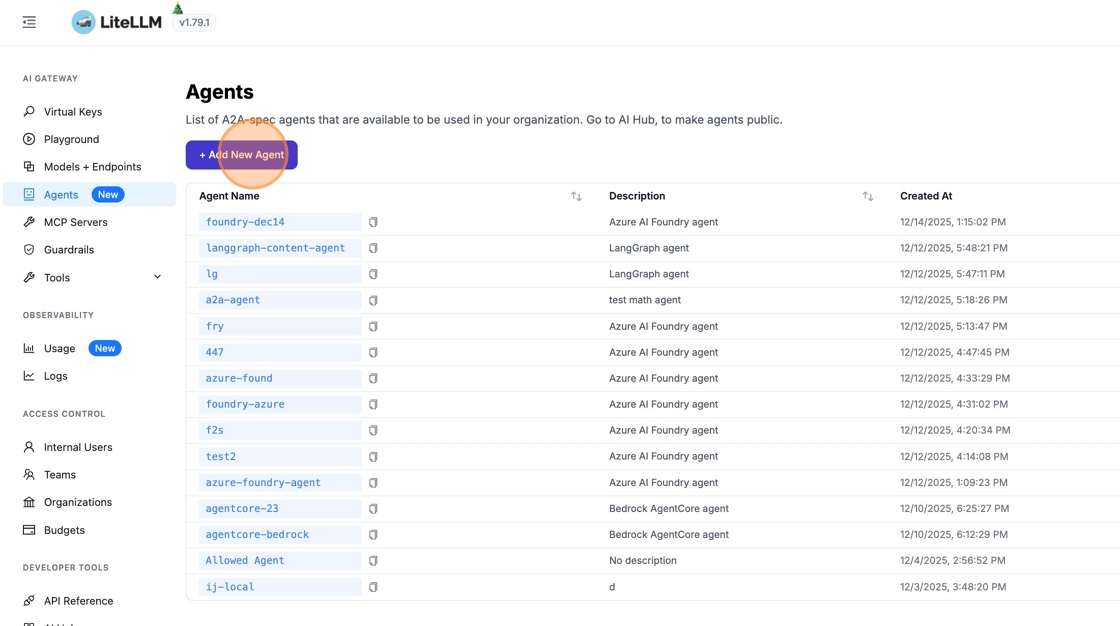Image resolution: width=1120 pixels, height=626 pixels.
Task: Open Virtual Keys in sidebar
Action: click(72, 112)
